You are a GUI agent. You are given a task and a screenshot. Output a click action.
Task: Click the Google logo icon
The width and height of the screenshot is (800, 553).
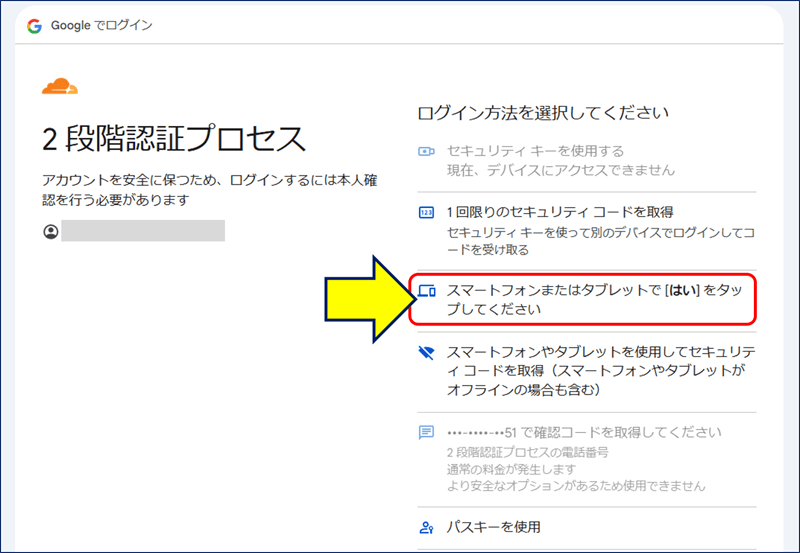tap(34, 26)
